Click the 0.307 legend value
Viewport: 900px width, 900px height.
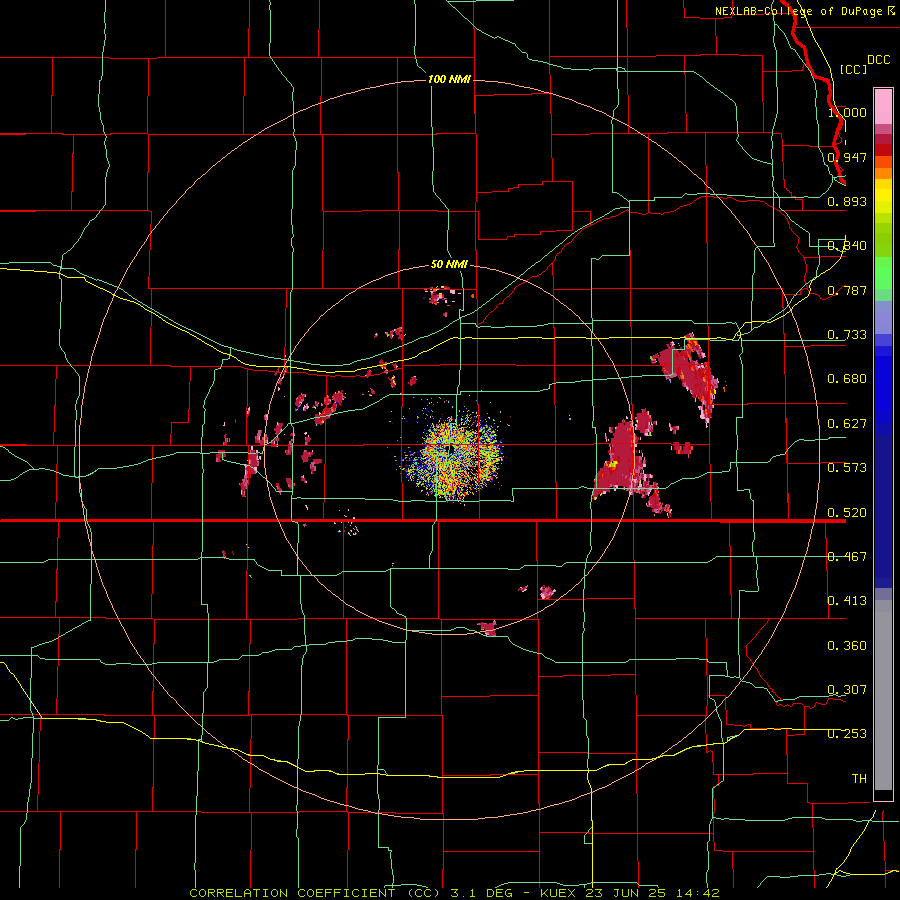coord(847,690)
